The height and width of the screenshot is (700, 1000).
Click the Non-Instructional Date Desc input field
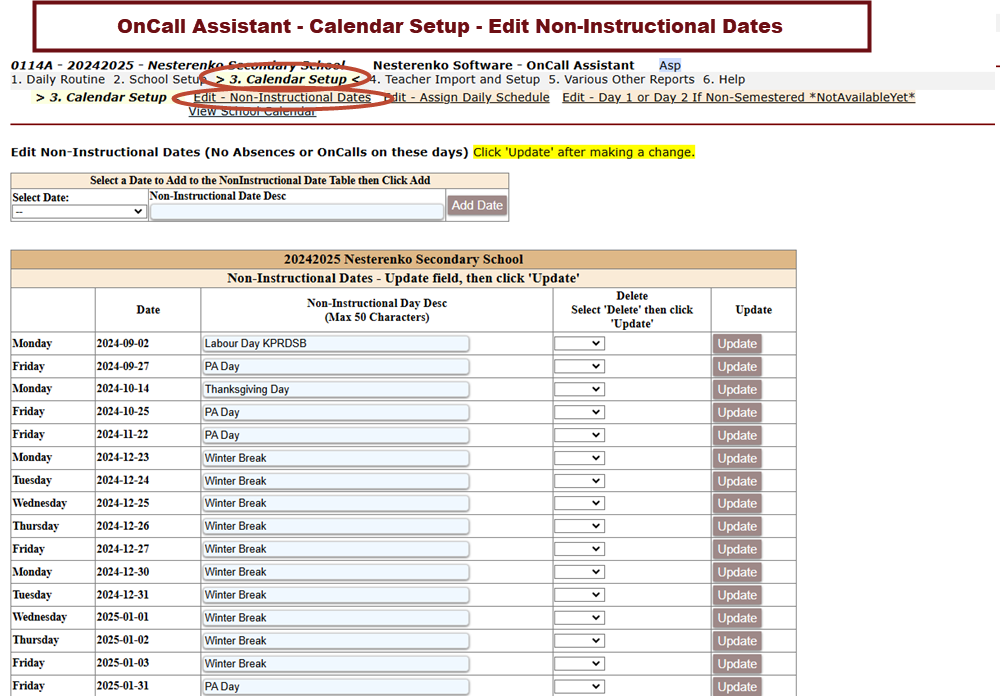296,212
